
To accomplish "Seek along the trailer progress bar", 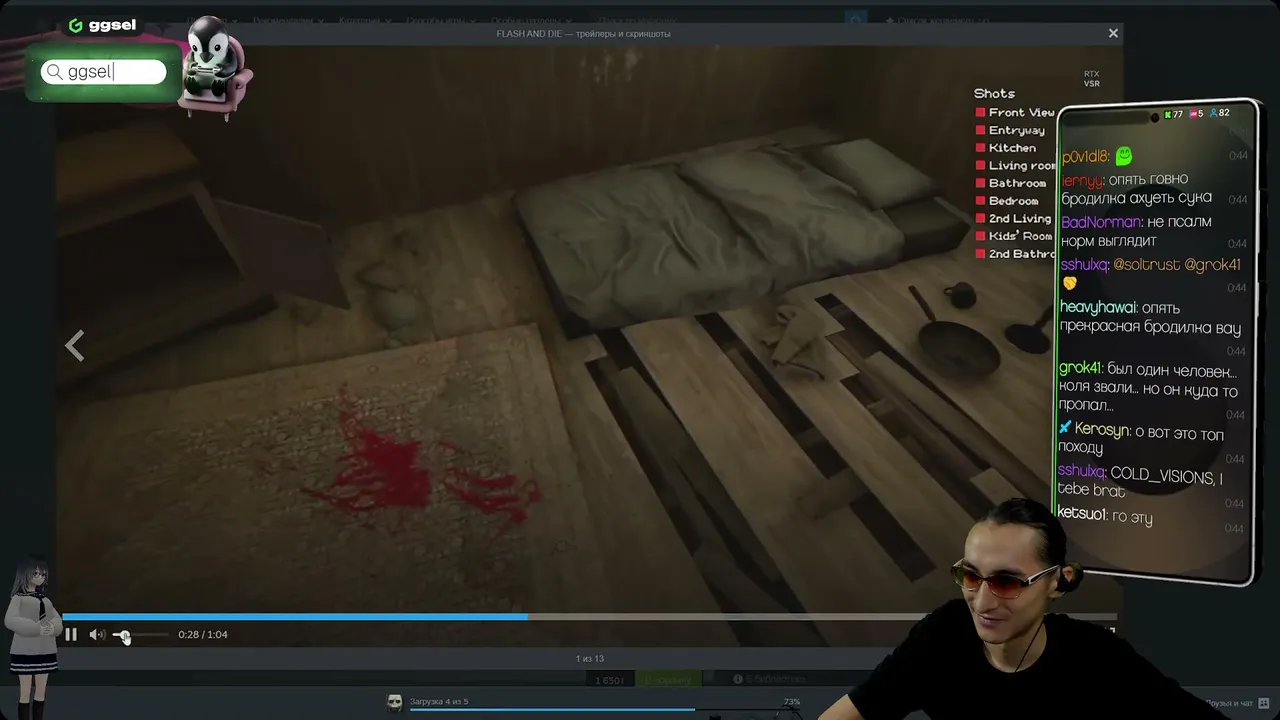I will pyautogui.click(x=589, y=617).
